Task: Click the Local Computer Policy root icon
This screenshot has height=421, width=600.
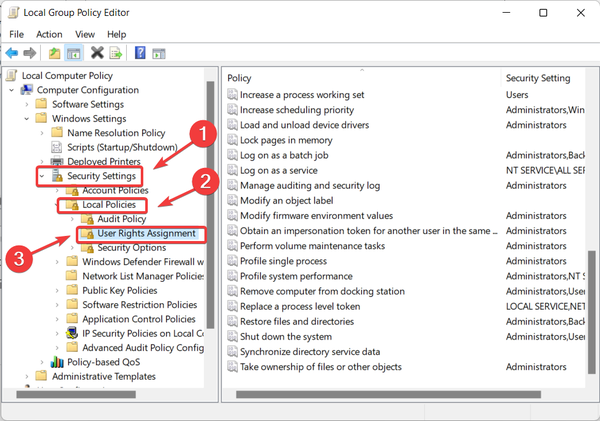Action: [x=12, y=75]
